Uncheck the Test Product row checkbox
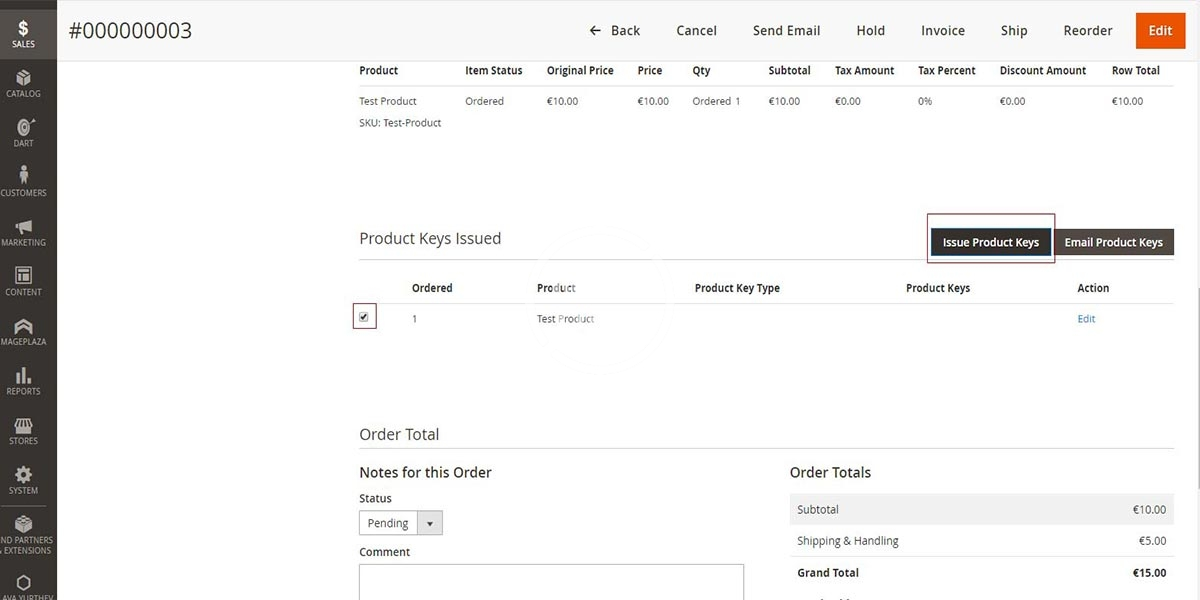This screenshot has width=1200, height=600. [364, 318]
